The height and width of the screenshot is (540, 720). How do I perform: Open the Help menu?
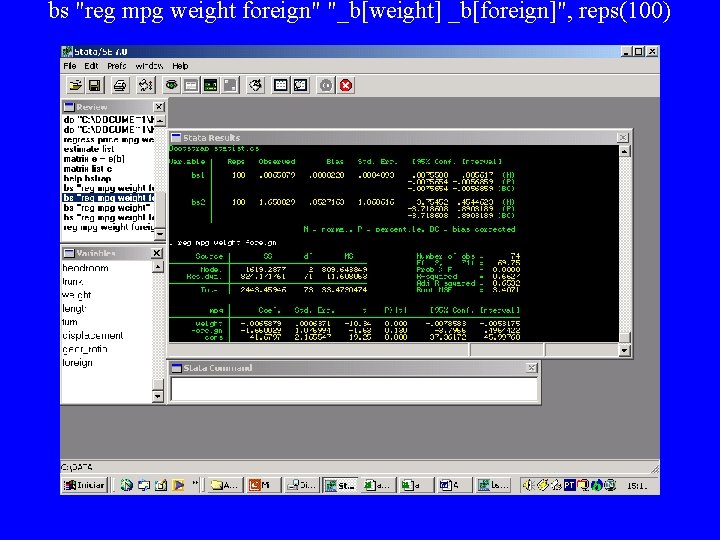pyautogui.click(x=180, y=66)
